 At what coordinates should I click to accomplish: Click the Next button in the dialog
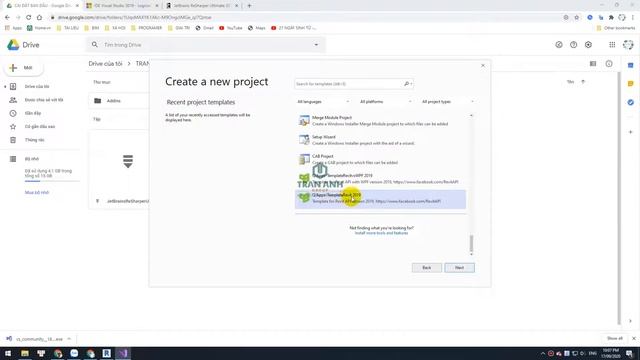coord(459,268)
